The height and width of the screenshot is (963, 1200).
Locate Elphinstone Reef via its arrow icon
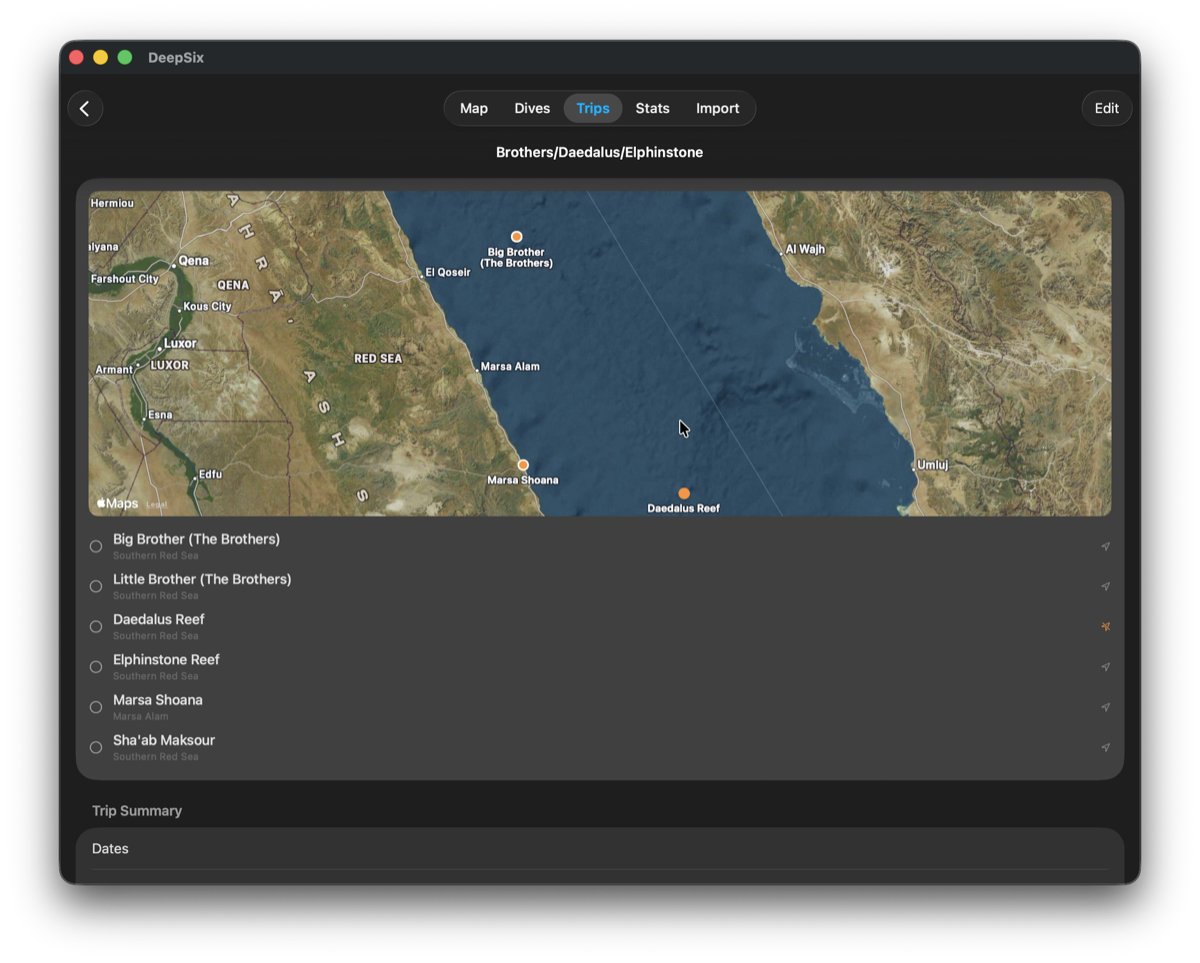[x=1105, y=667]
